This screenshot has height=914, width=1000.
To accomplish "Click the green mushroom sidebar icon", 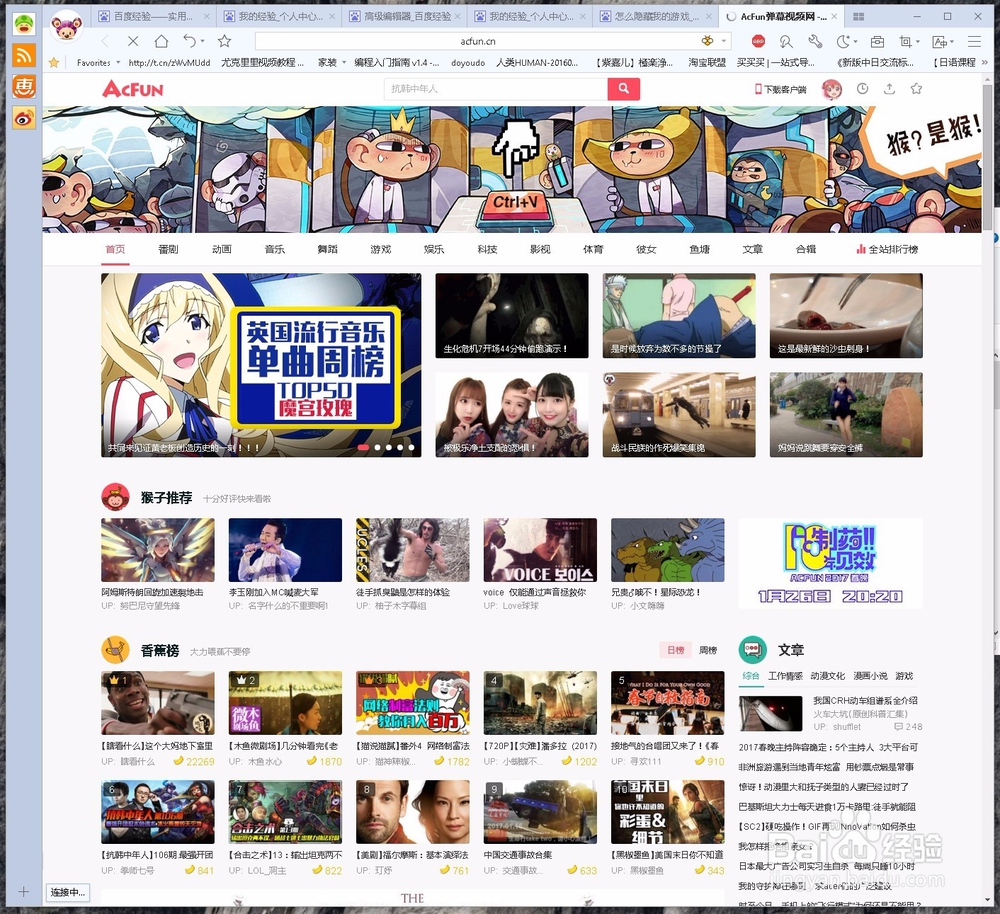I will tap(24, 24).
